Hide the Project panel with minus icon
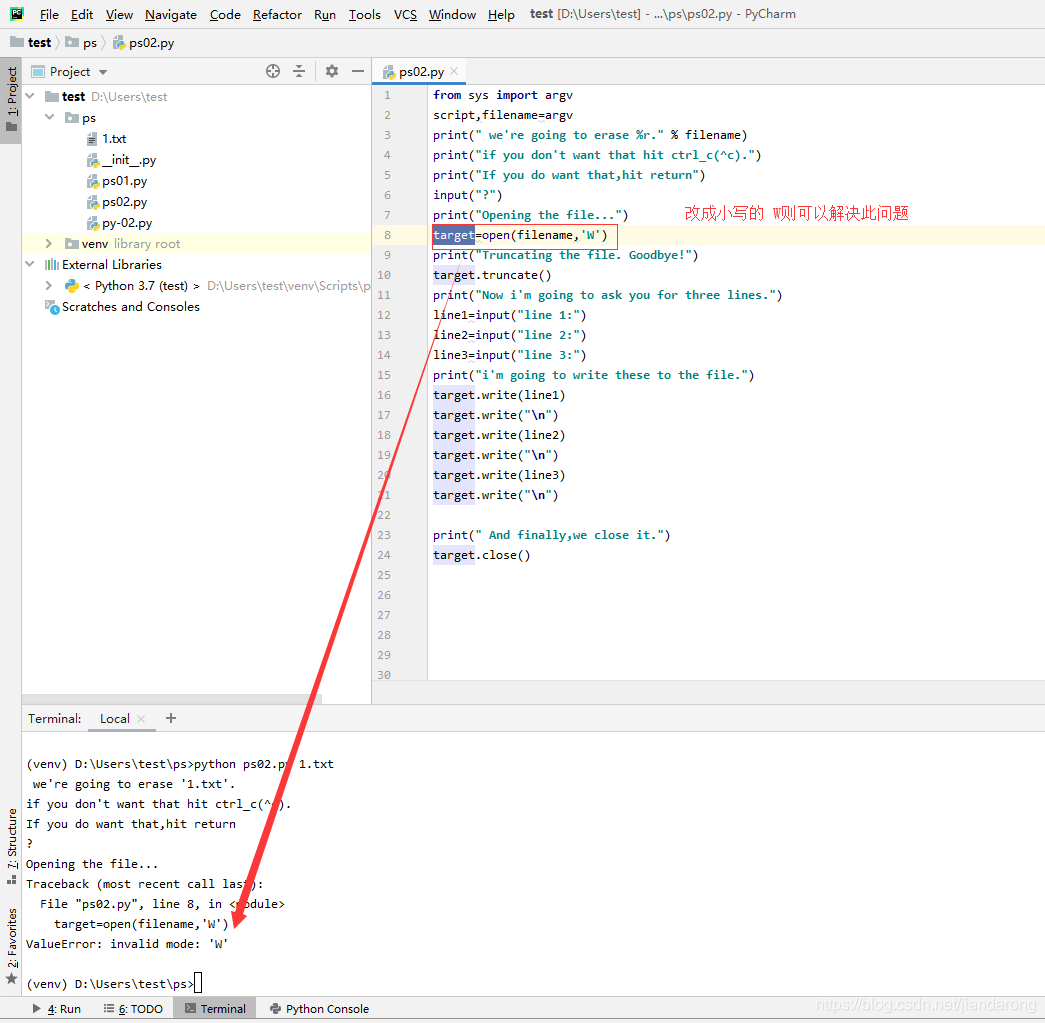 coord(358,71)
